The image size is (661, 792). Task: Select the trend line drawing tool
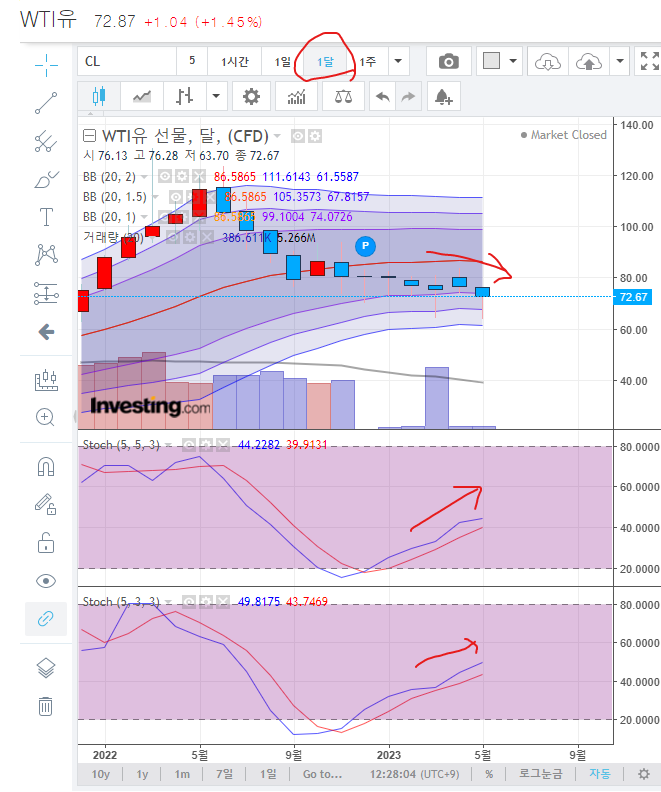[46, 103]
